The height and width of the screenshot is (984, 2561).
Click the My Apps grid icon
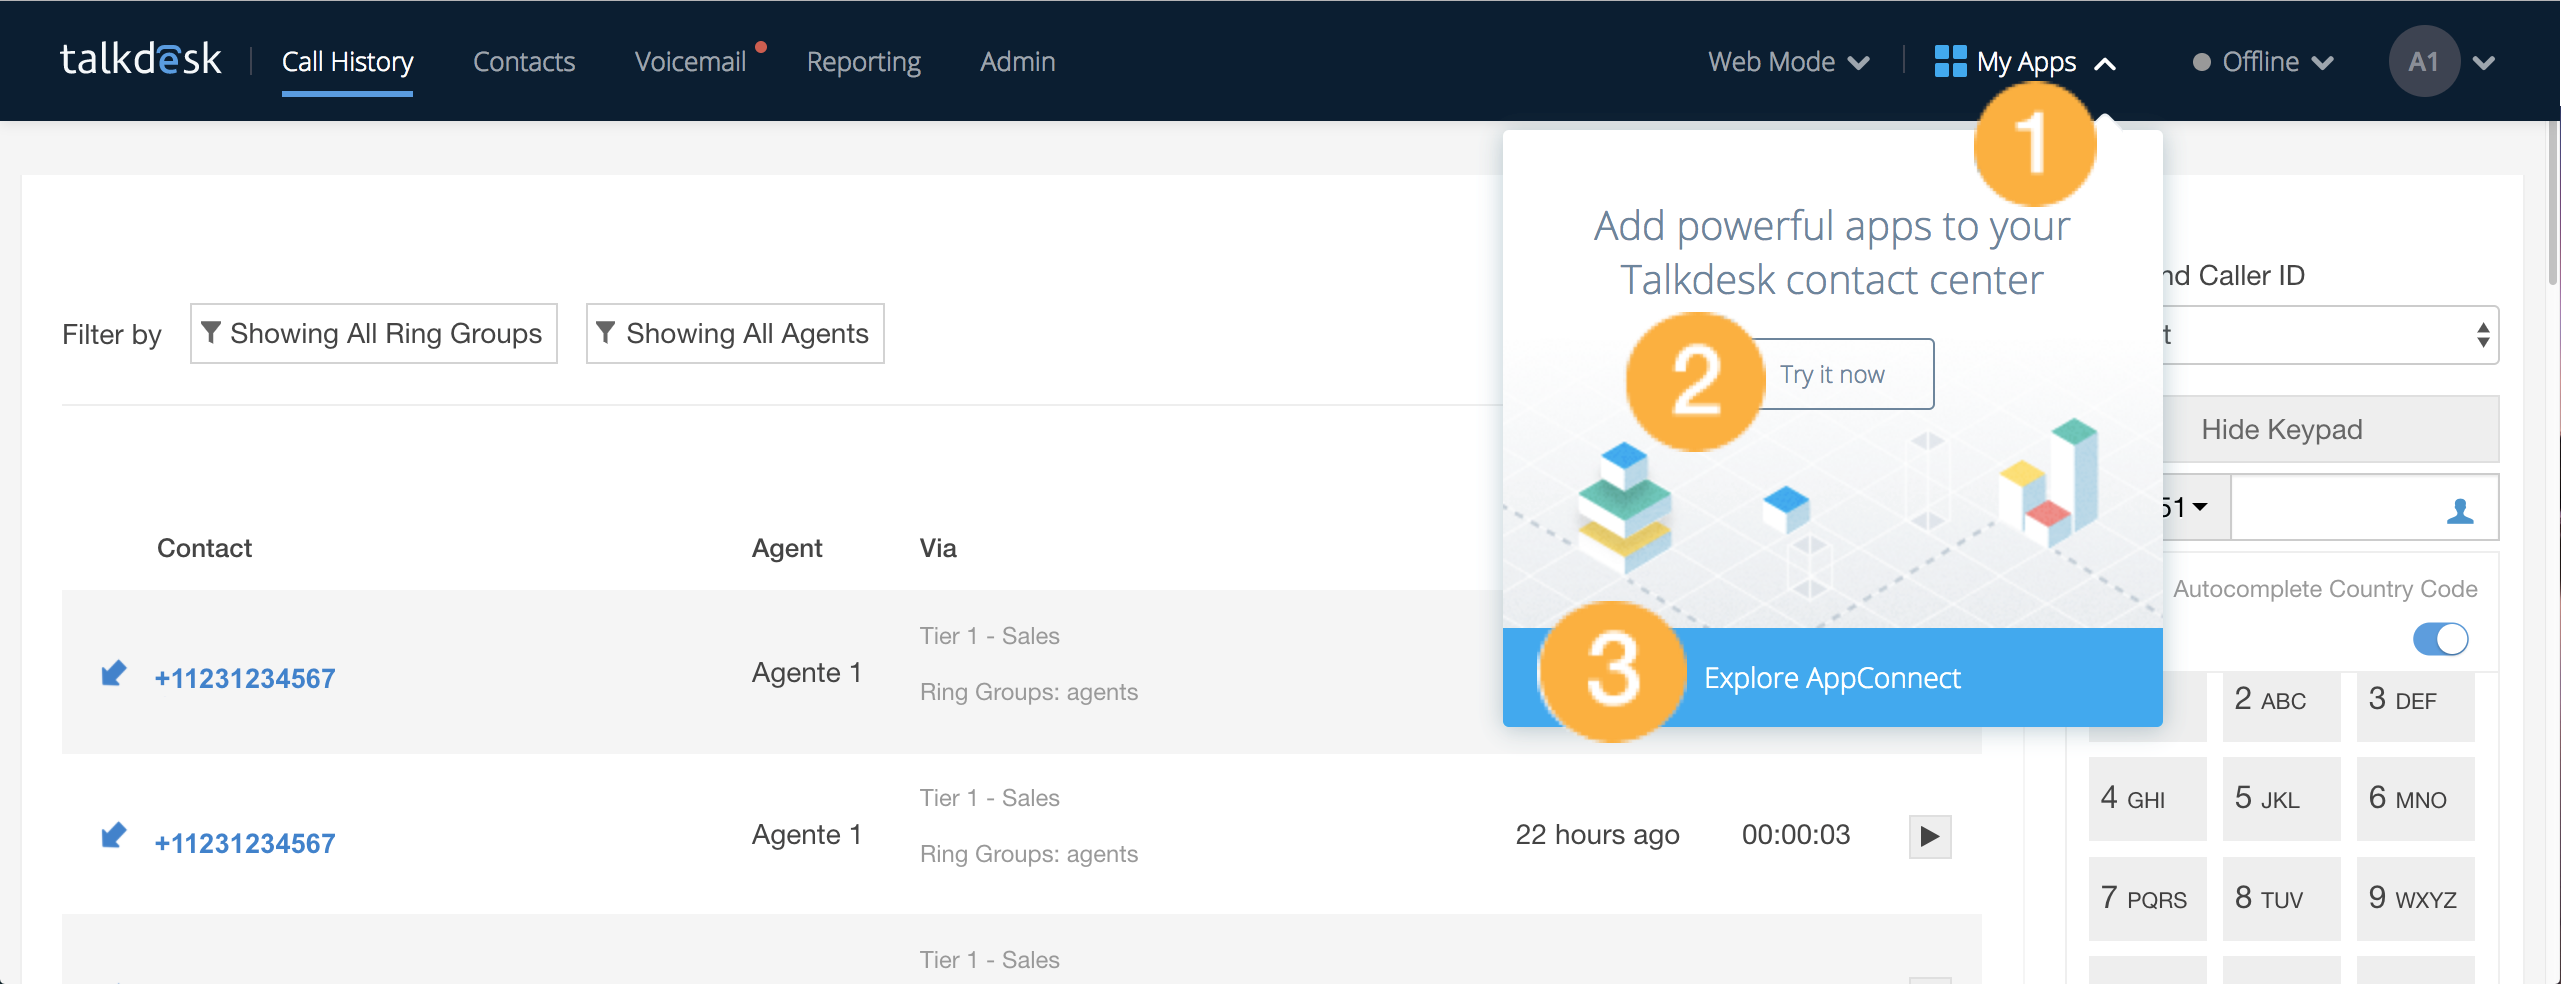pyautogui.click(x=1950, y=61)
